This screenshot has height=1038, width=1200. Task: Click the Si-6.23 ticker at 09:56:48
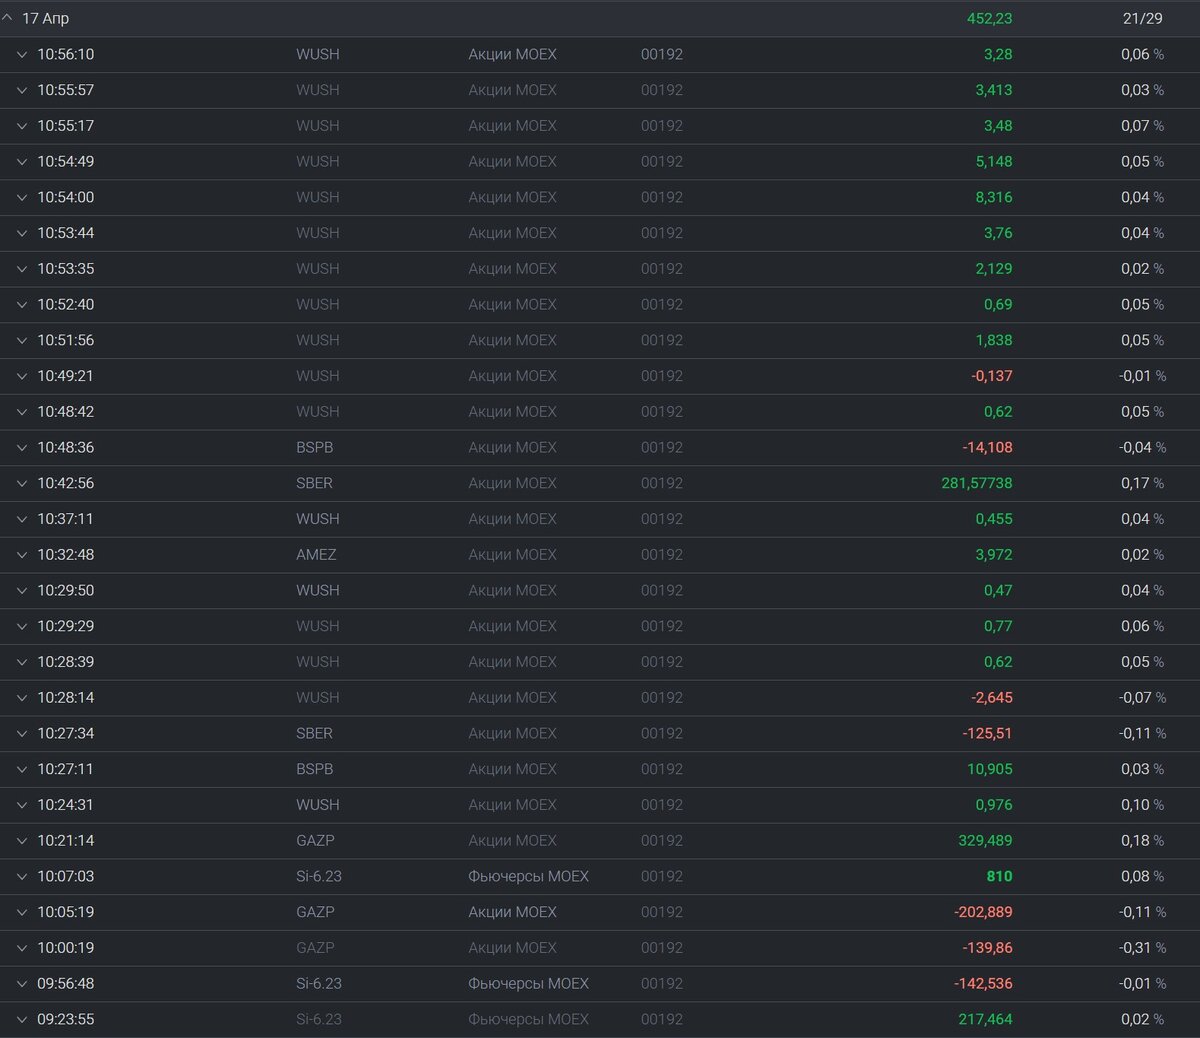click(x=319, y=984)
